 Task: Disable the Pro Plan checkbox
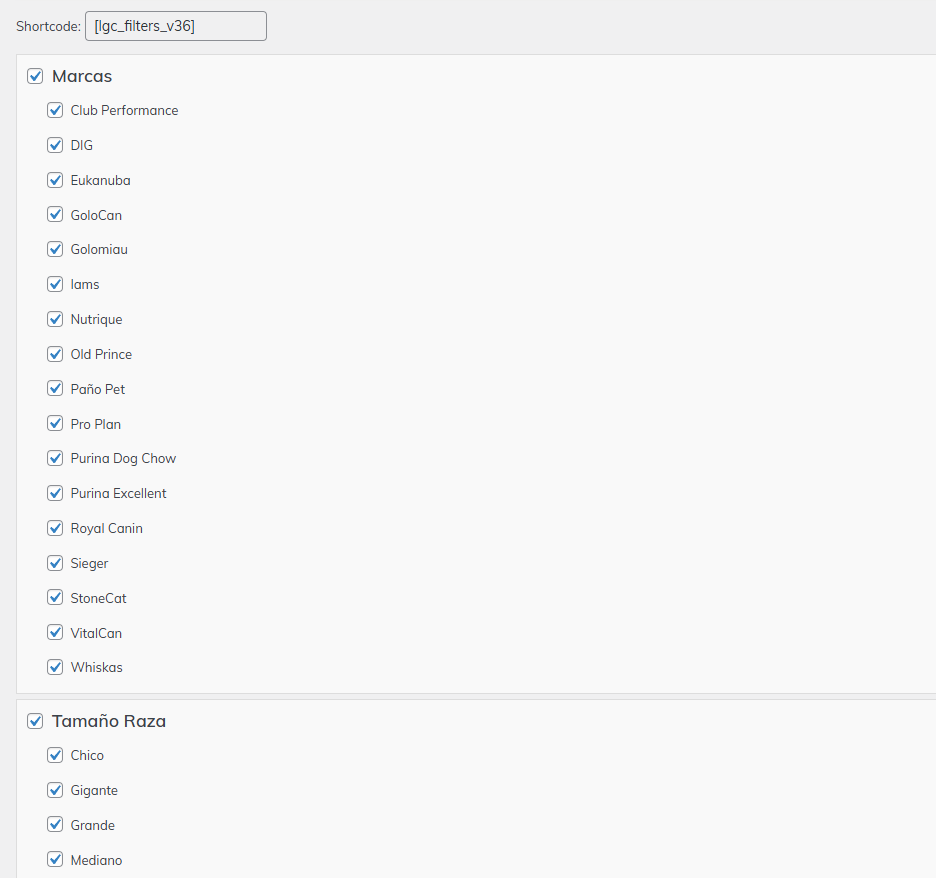[55, 424]
